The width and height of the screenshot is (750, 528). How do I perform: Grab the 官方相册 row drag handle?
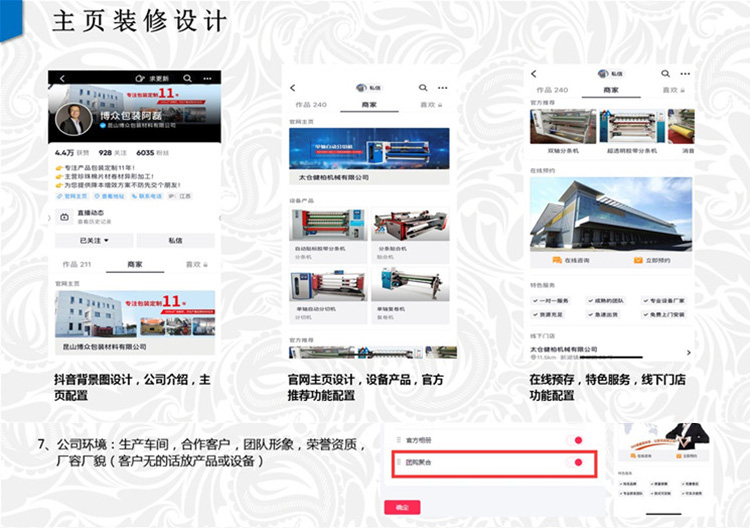coord(398,440)
